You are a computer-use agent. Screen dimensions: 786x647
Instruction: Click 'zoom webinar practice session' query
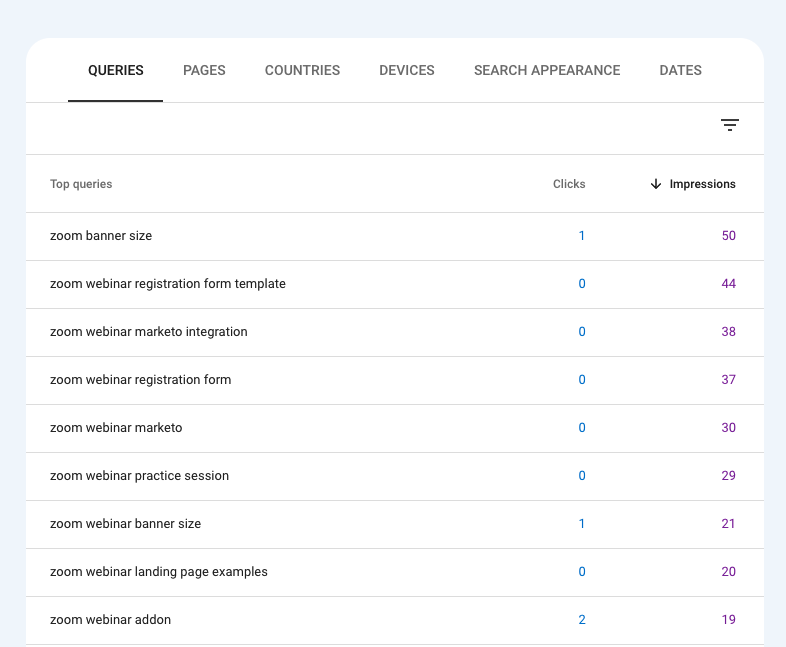[140, 476]
